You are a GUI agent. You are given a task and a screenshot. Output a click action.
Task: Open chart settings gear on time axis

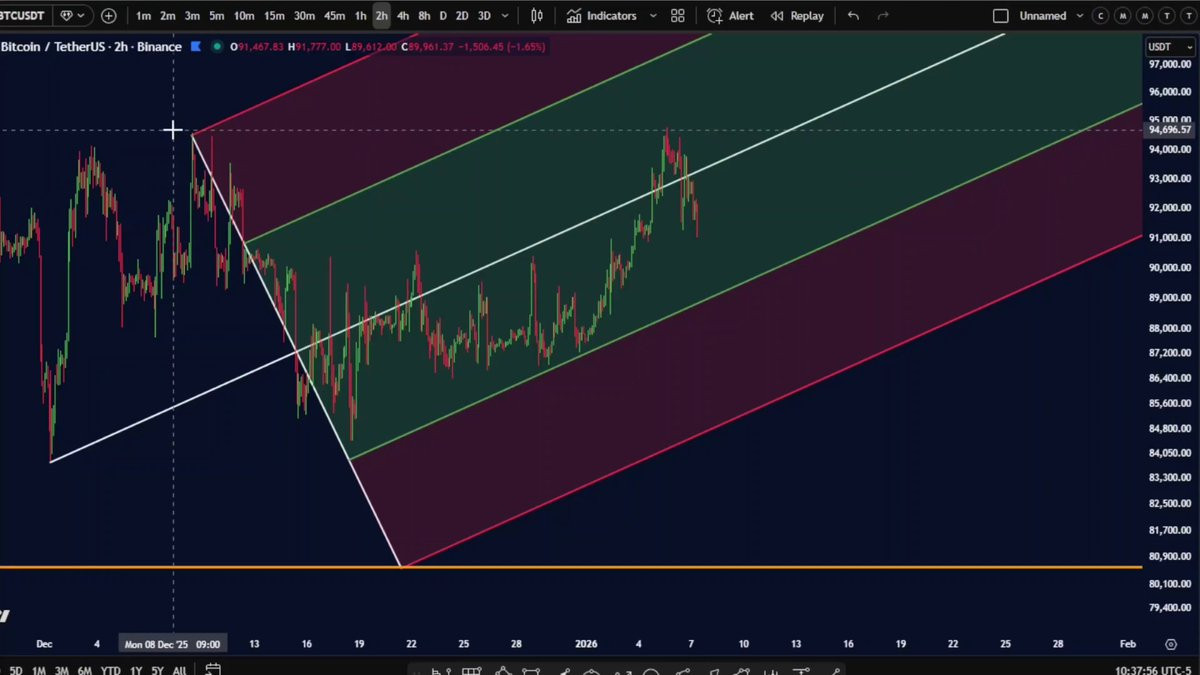click(1170, 644)
